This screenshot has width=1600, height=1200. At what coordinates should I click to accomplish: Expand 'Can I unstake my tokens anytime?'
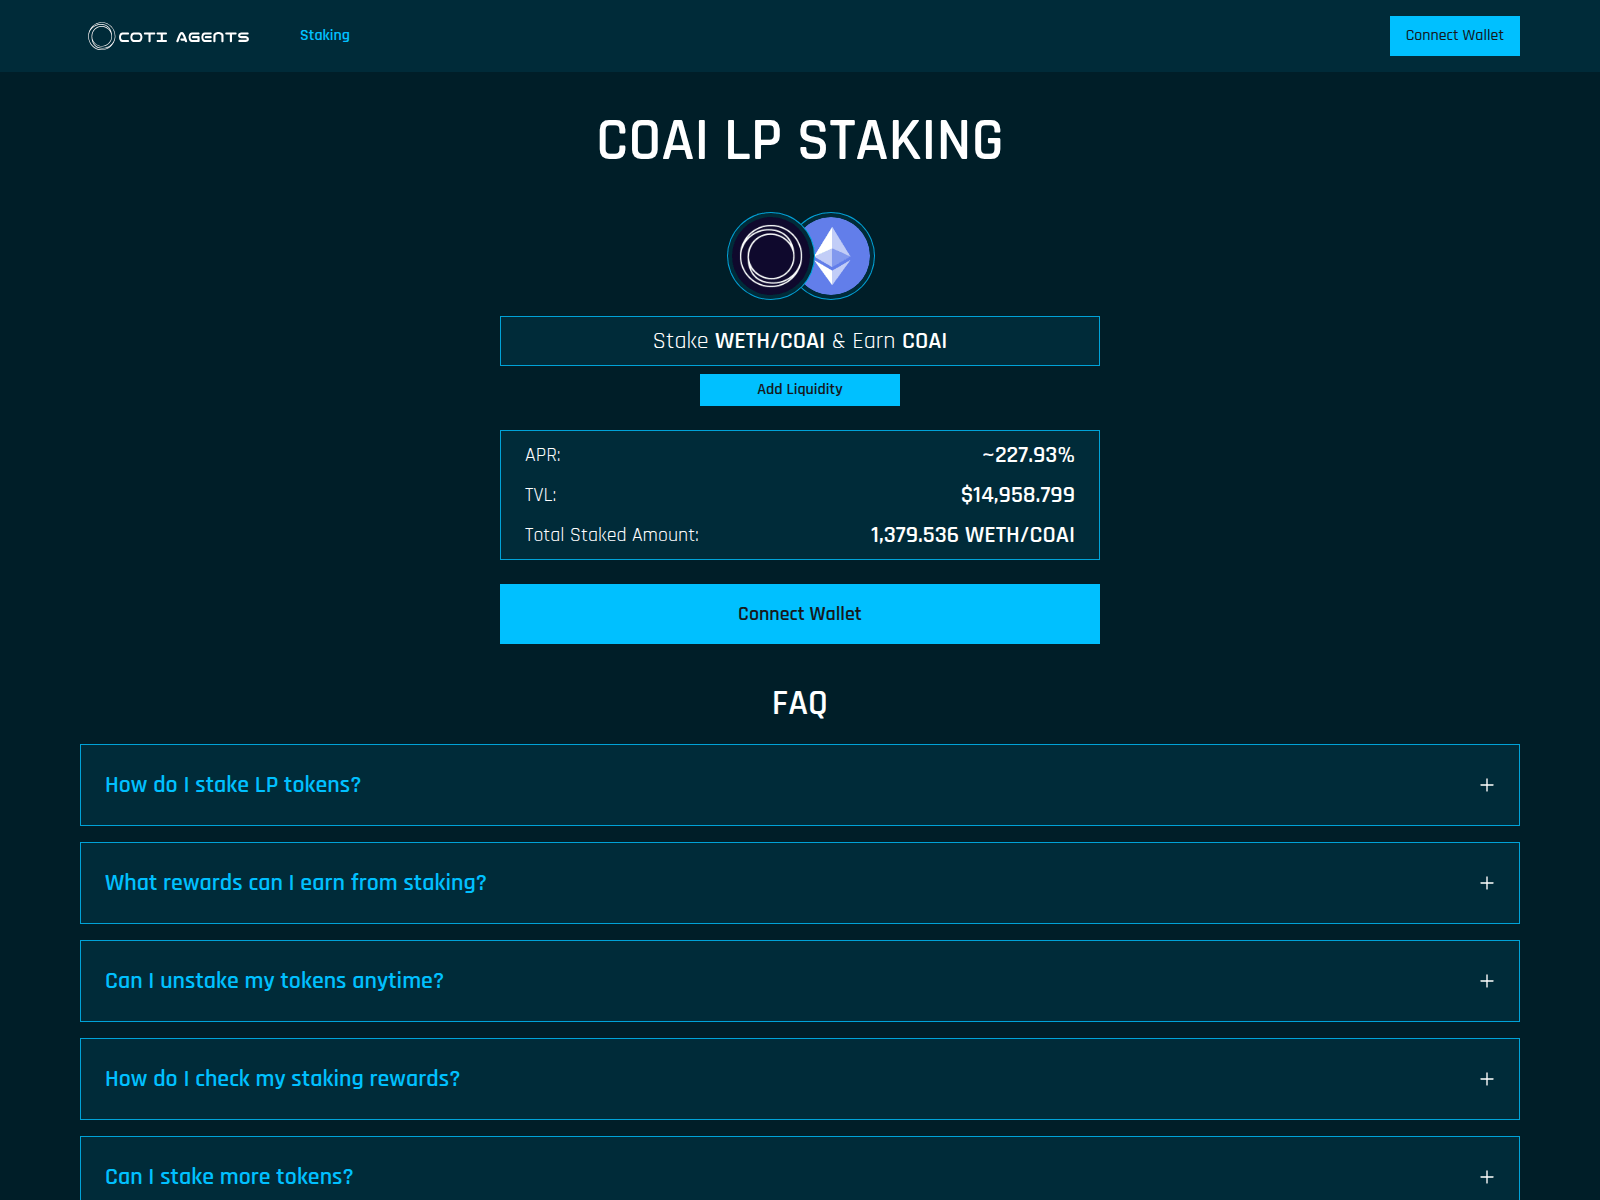pos(800,981)
